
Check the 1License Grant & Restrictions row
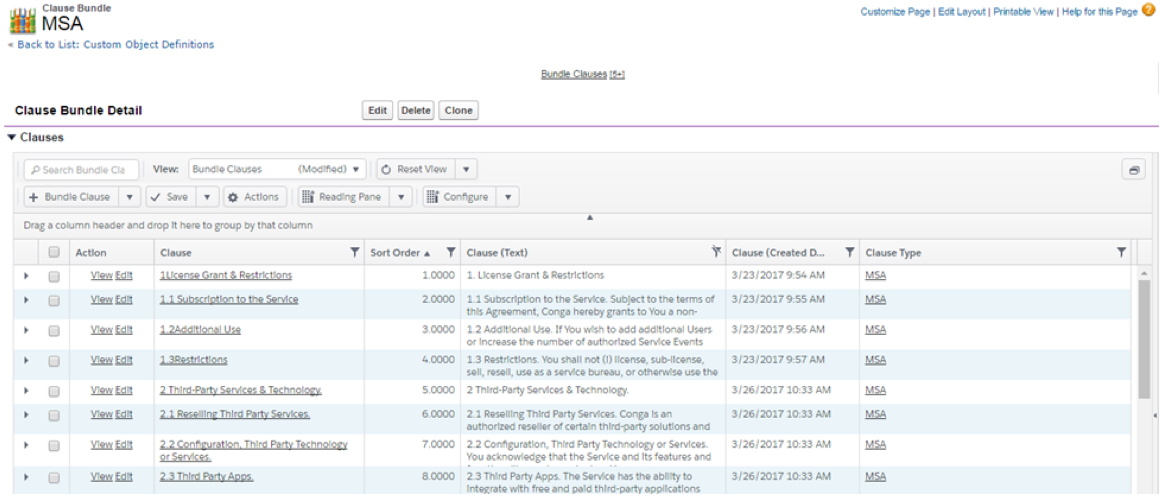click(54, 276)
